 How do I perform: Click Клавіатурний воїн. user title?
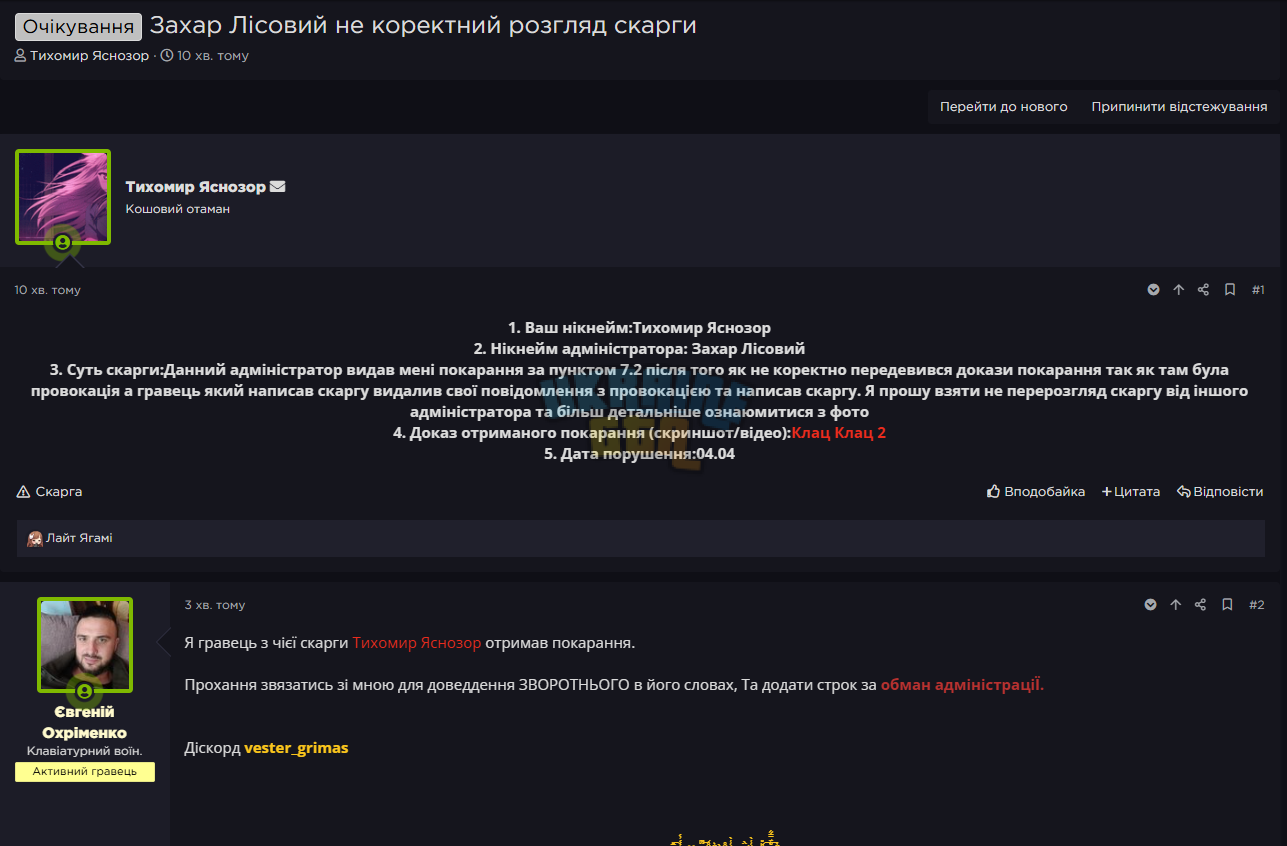coord(85,751)
